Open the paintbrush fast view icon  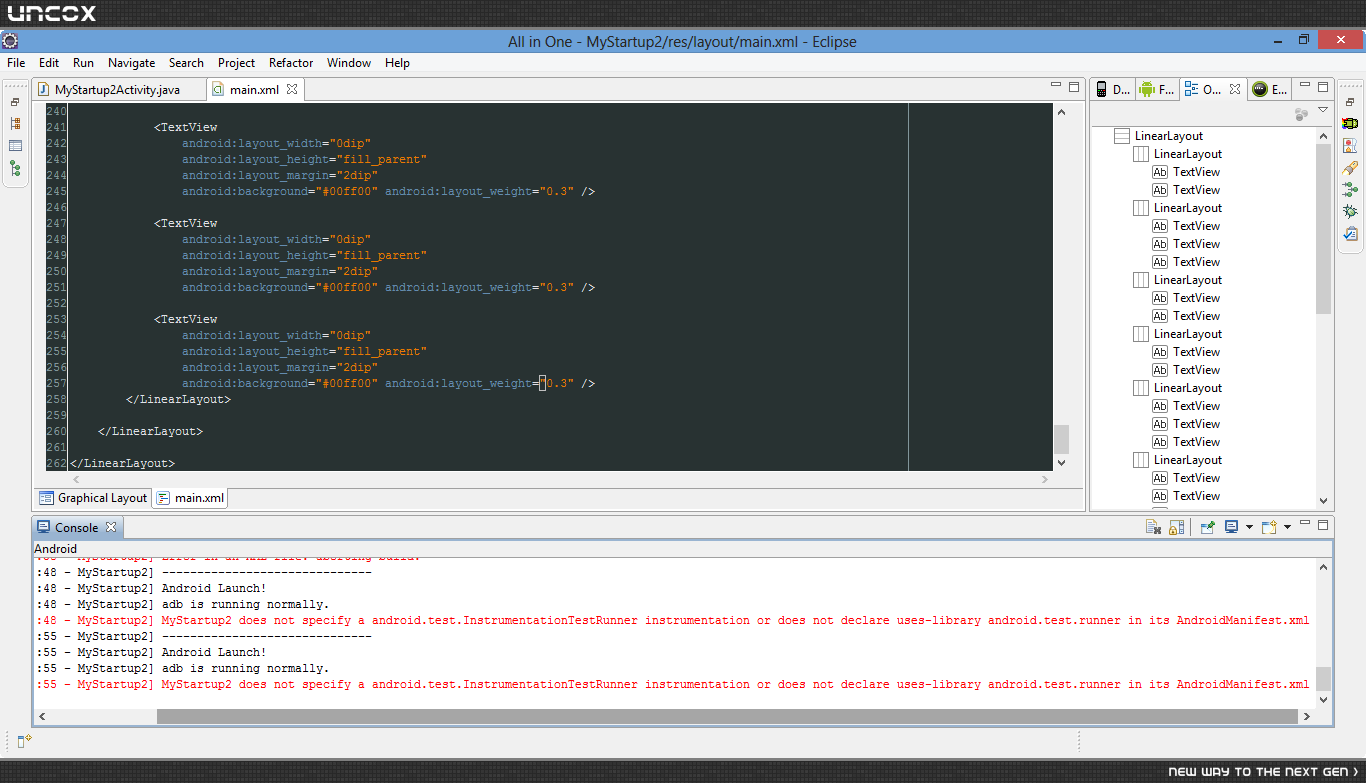(x=1350, y=168)
